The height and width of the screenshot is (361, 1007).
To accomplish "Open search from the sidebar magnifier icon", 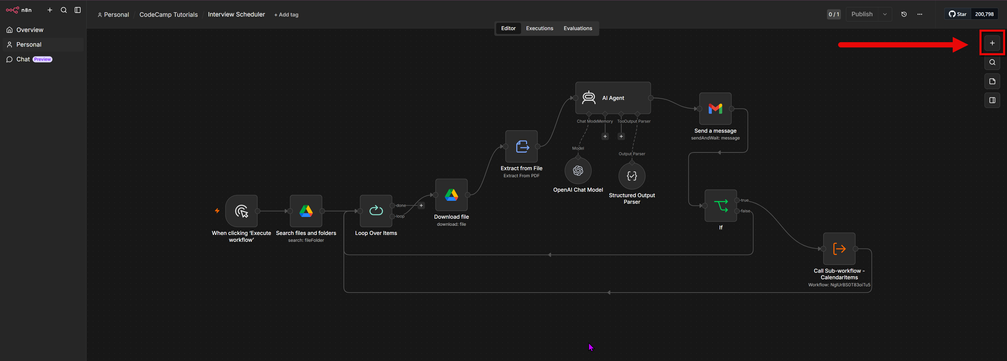I will point(64,10).
